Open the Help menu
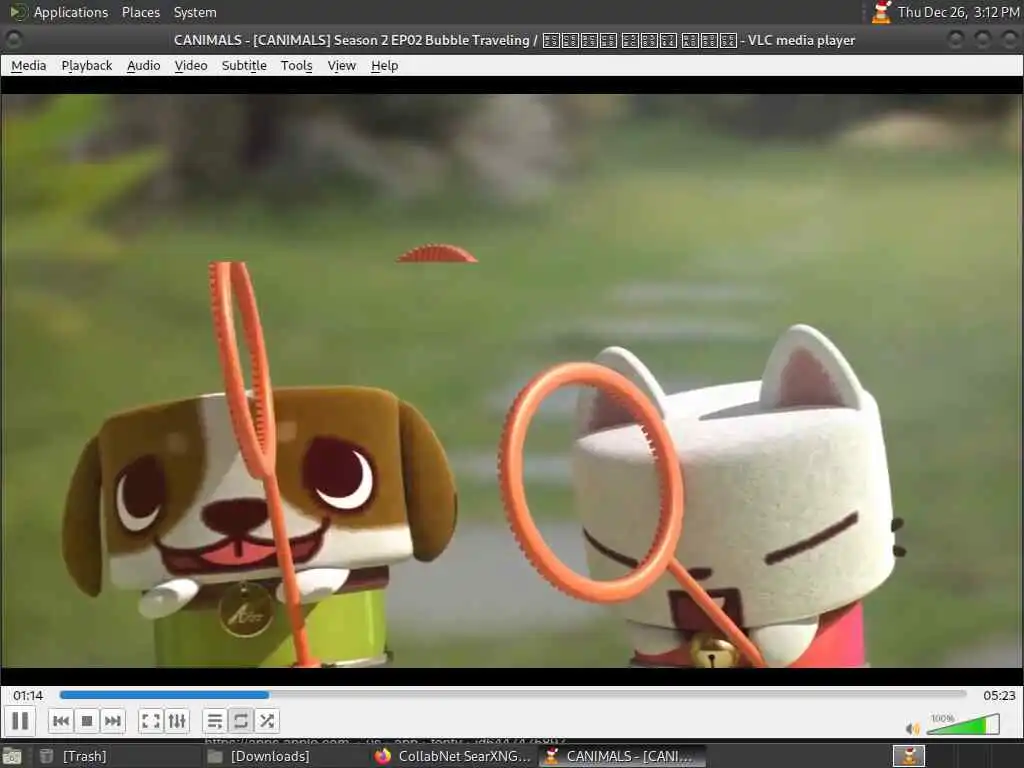The height and width of the screenshot is (768, 1024). (385, 65)
